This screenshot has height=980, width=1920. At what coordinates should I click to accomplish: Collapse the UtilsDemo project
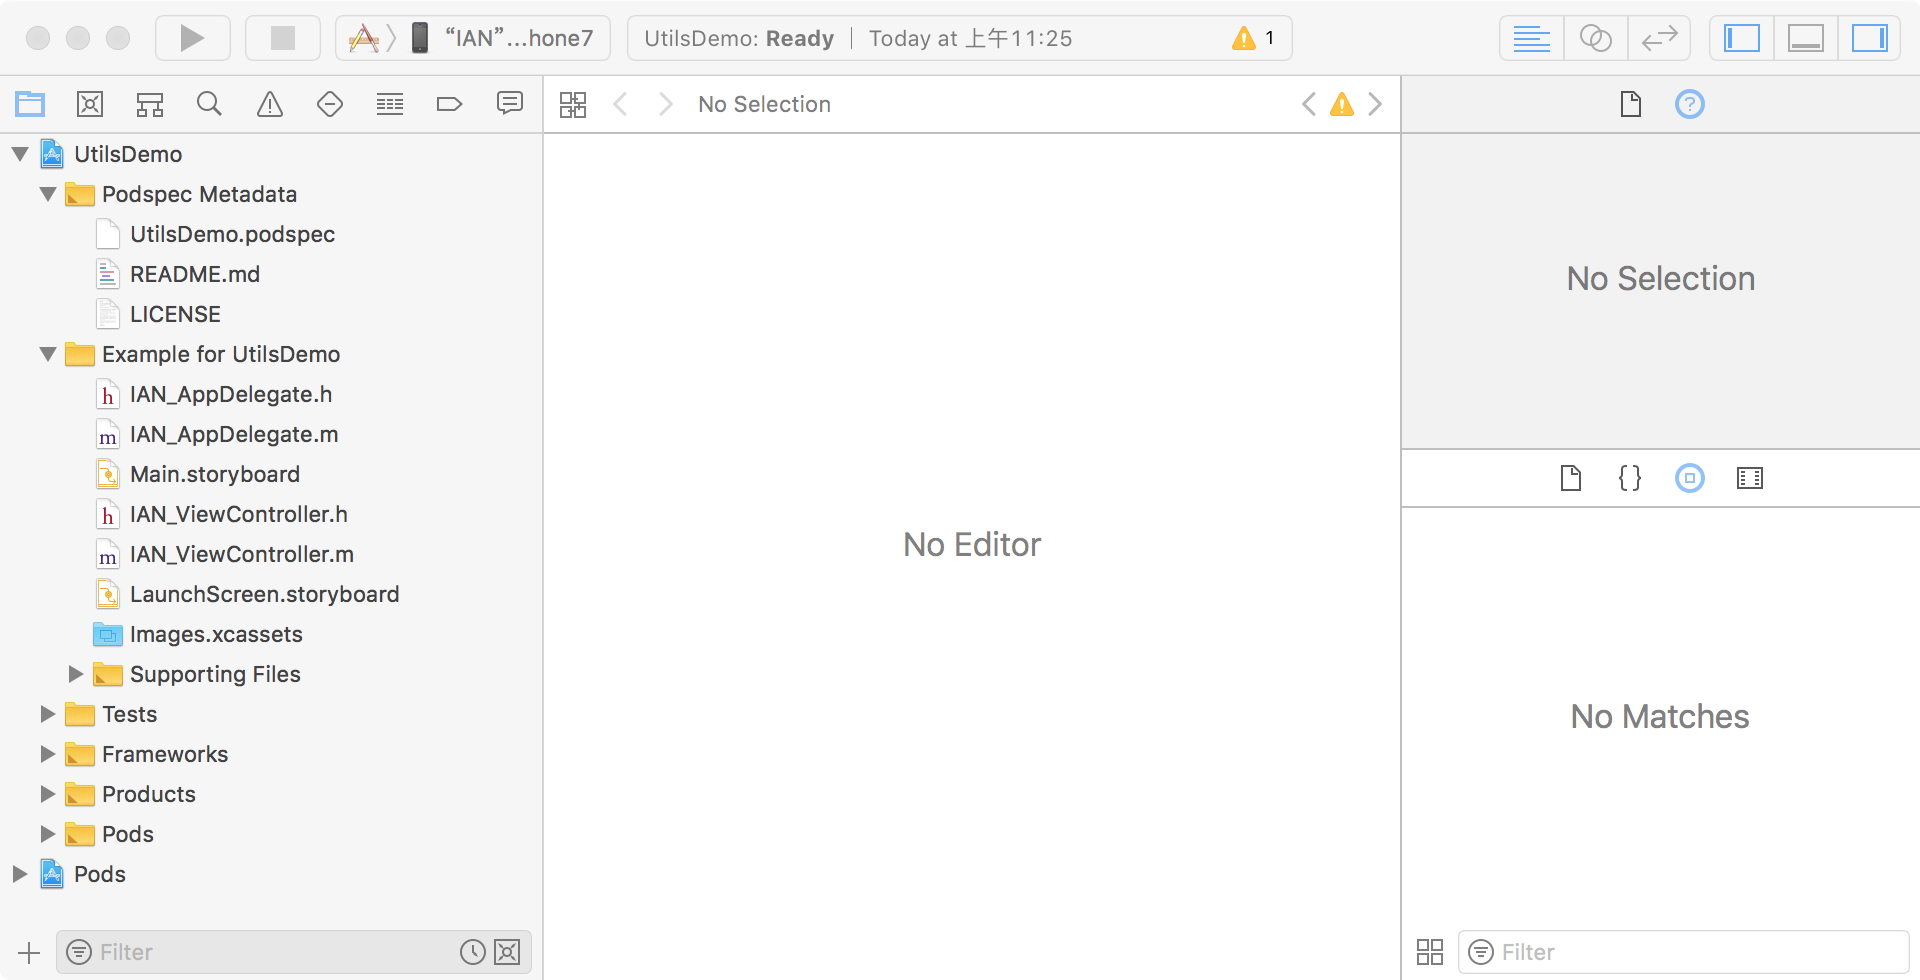(x=20, y=154)
